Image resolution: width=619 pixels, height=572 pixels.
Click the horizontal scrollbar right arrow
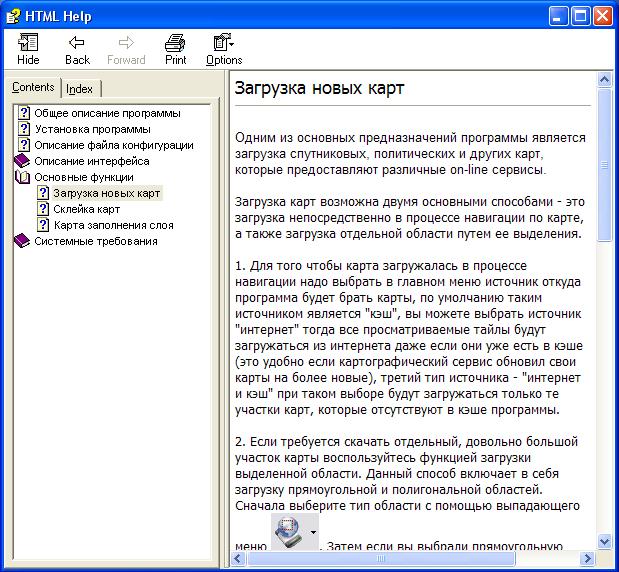click(x=587, y=558)
